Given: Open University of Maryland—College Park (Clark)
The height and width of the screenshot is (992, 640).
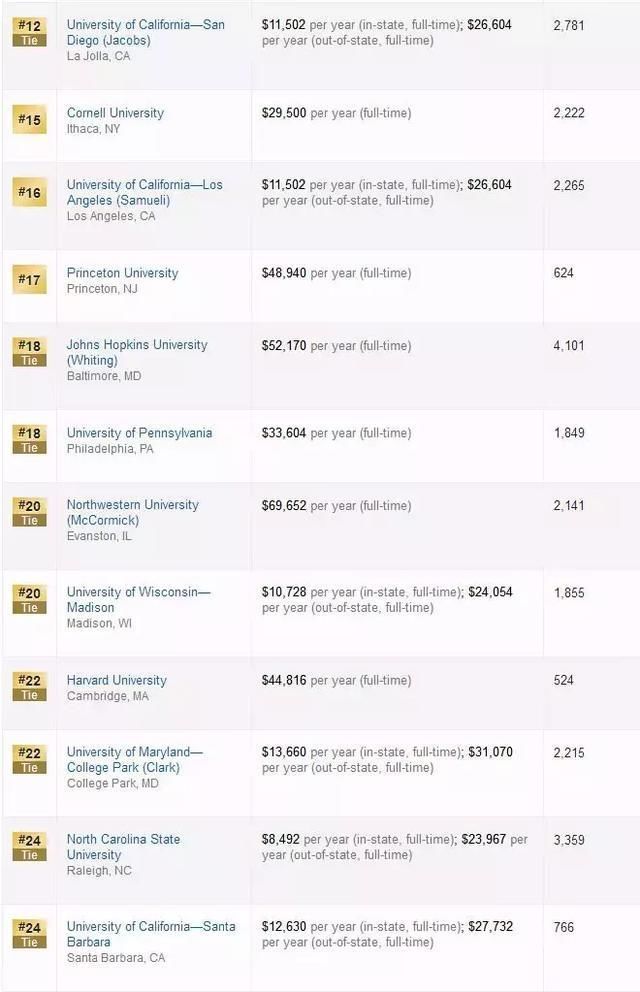Looking at the screenshot, I should tap(134, 759).
